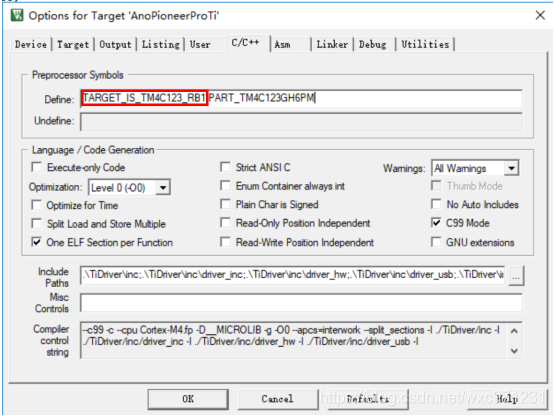Click the Help button

coord(507,399)
